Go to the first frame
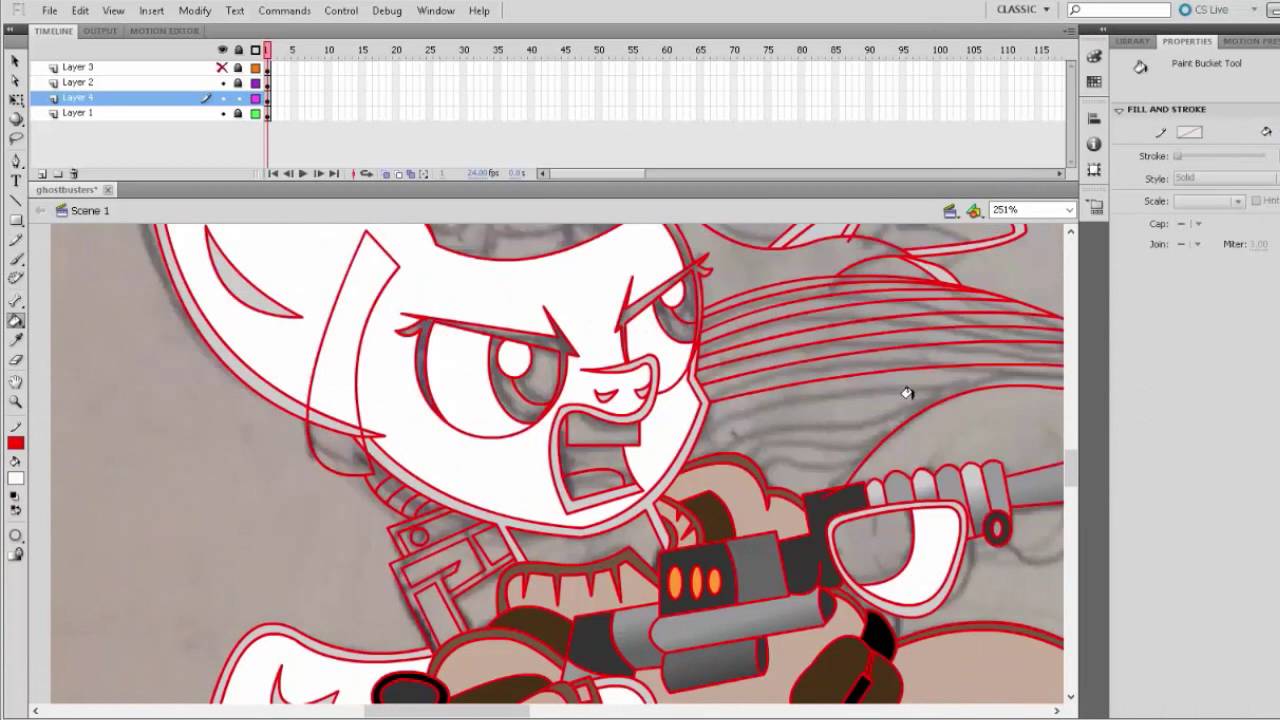 [x=273, y=174]
